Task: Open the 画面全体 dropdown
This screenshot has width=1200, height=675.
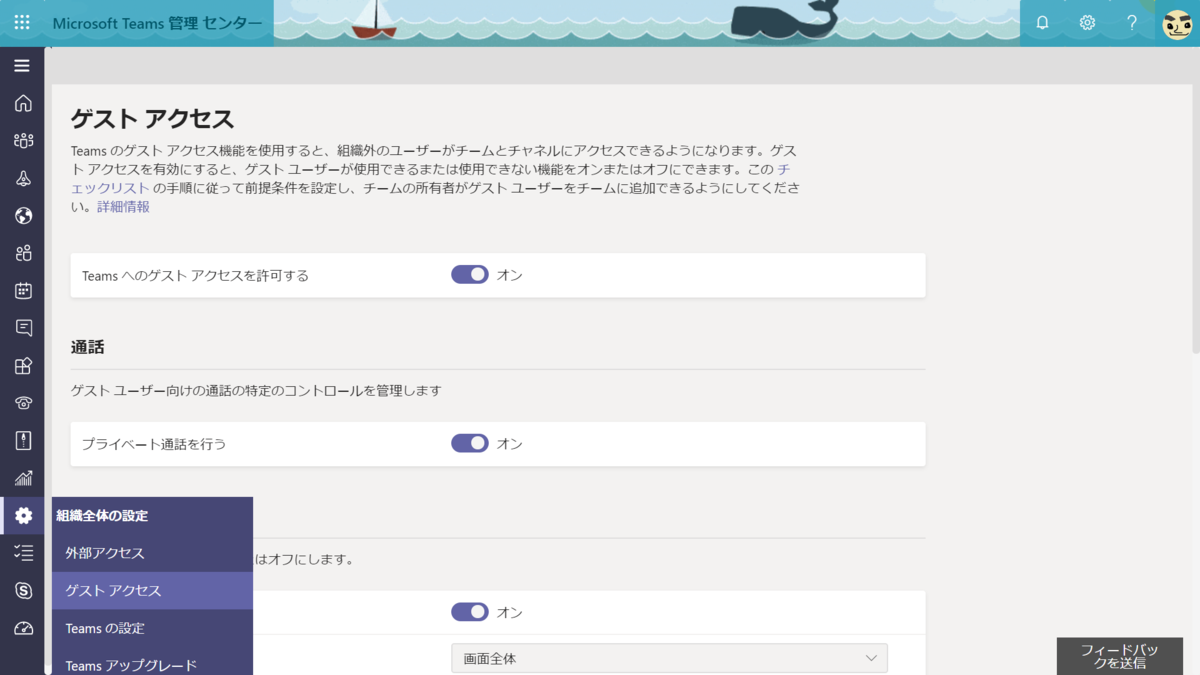Action: click(669, 658)
